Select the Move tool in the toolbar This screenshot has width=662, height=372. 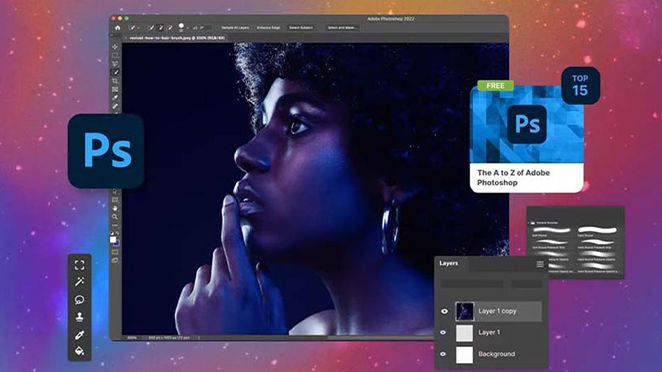115,47
